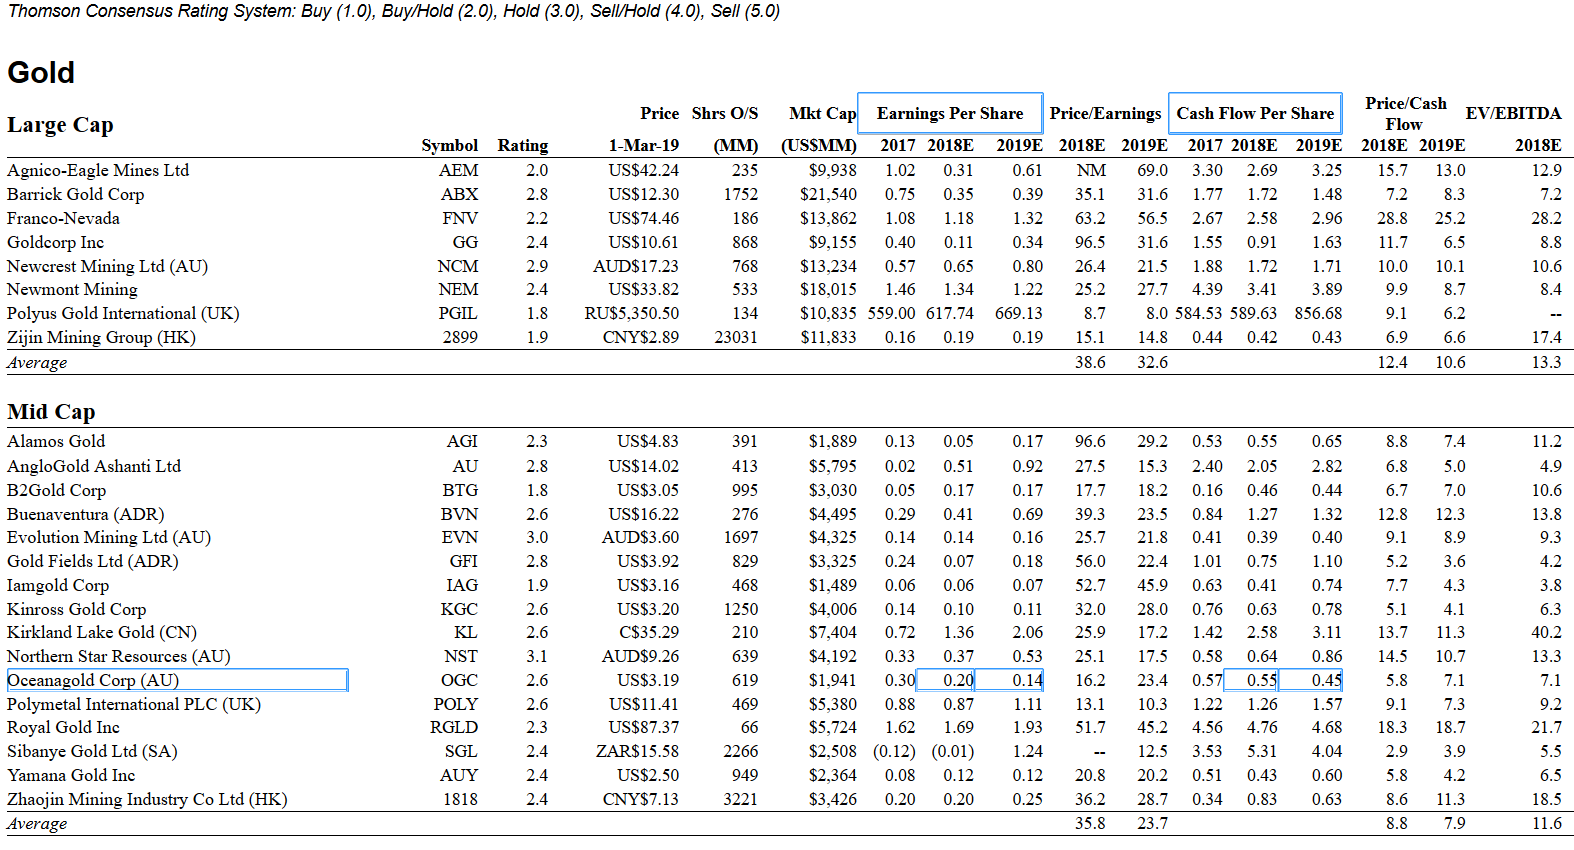The image size is (1574, 850).
Task: Select the "856.68" cash flow value
Action: click(1318, 313)
